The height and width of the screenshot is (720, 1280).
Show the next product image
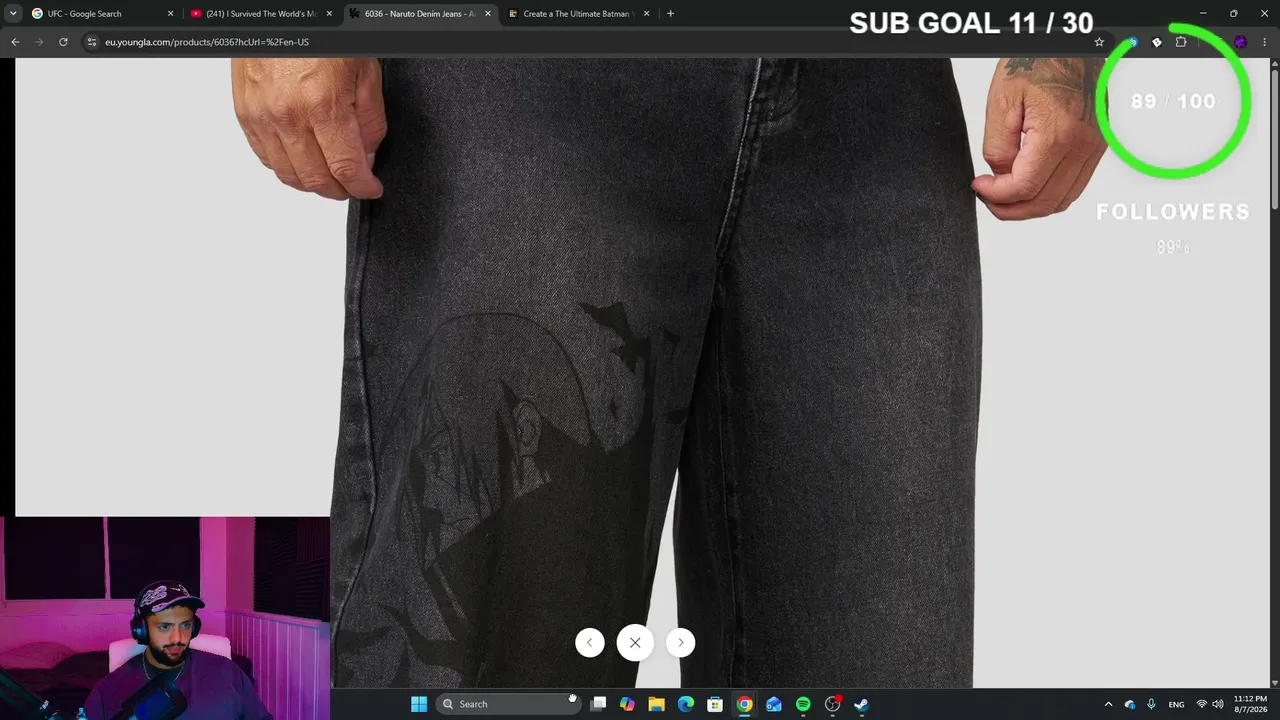680,643
